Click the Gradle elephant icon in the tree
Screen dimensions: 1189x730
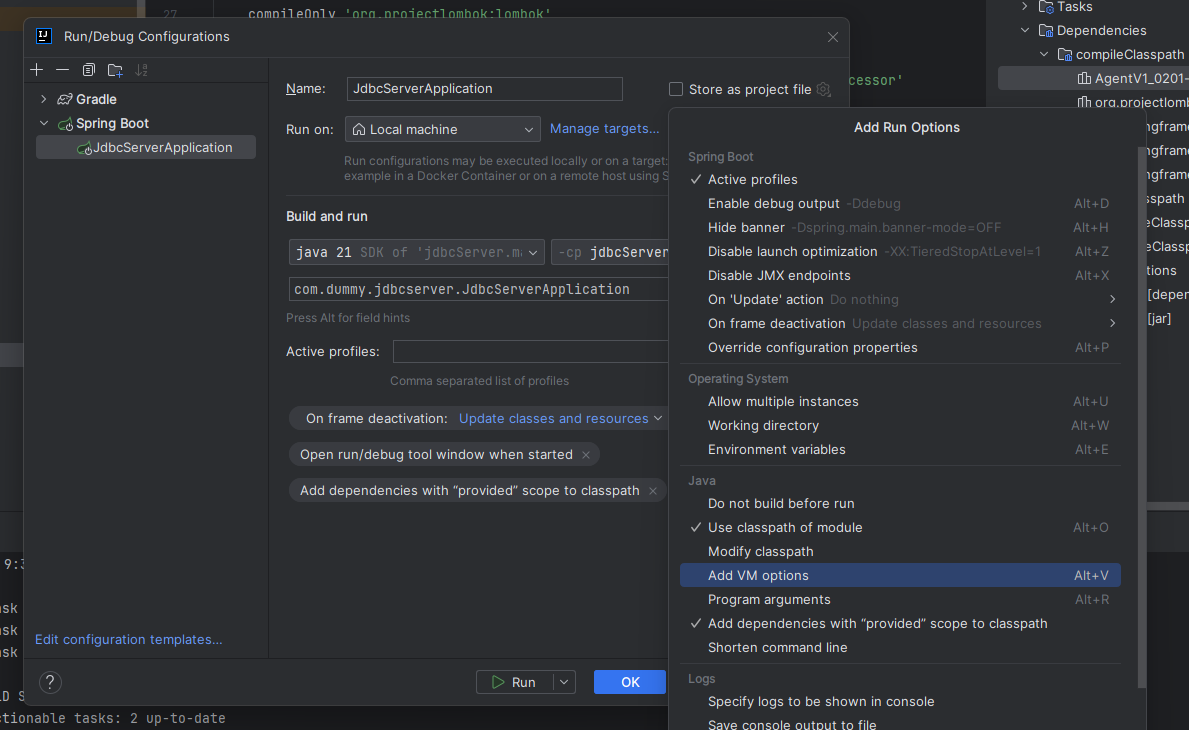(65, 99)
